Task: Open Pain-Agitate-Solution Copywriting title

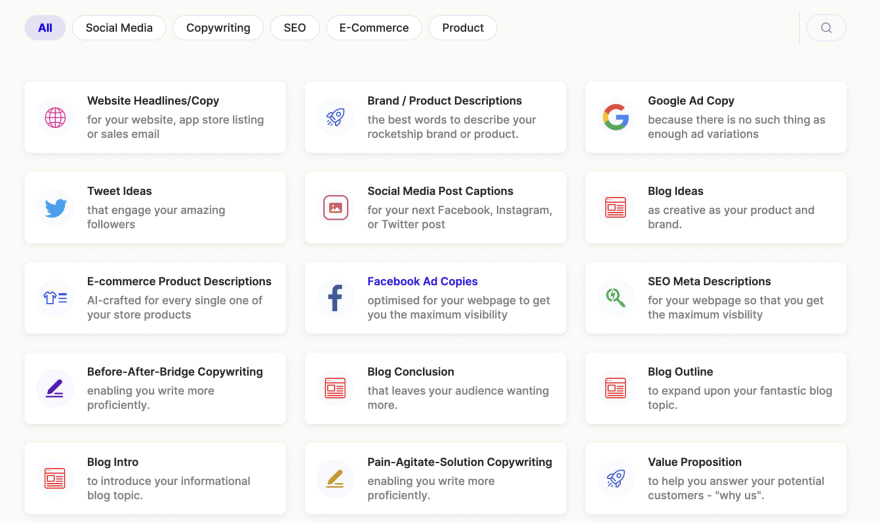Action: point(460,462)
